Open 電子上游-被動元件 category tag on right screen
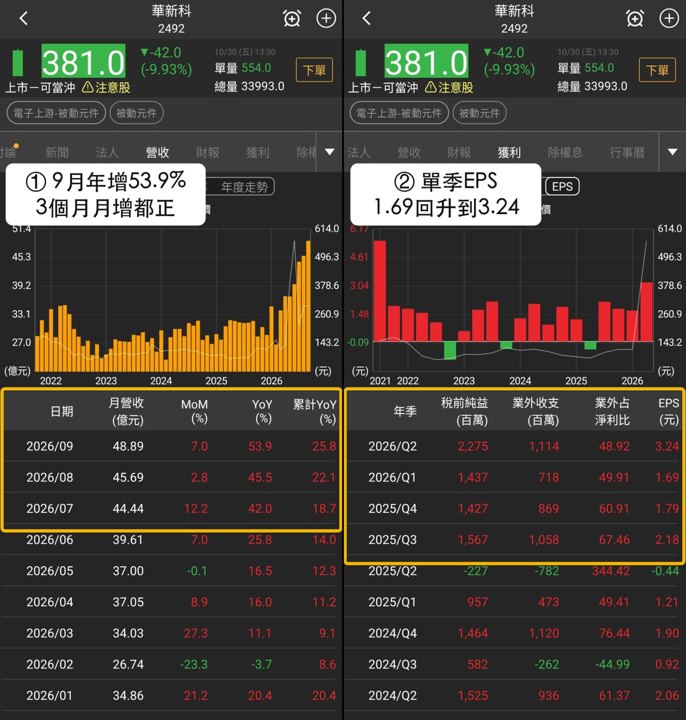Screen dimensions: 686x720 click(x=399, y=113)
